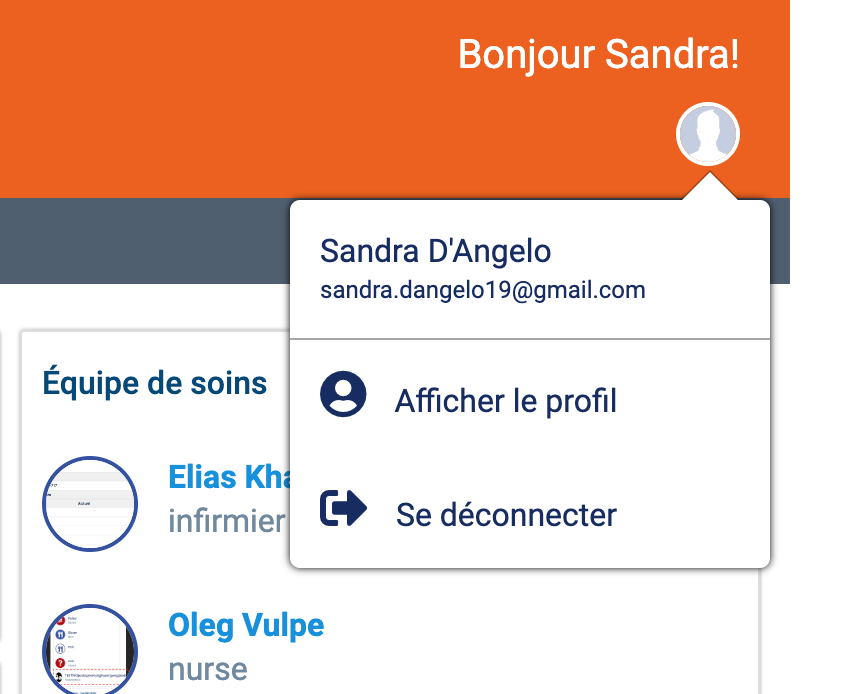
Task: Click the gray bar below the orange header
Action: click(x=144, y=241)
